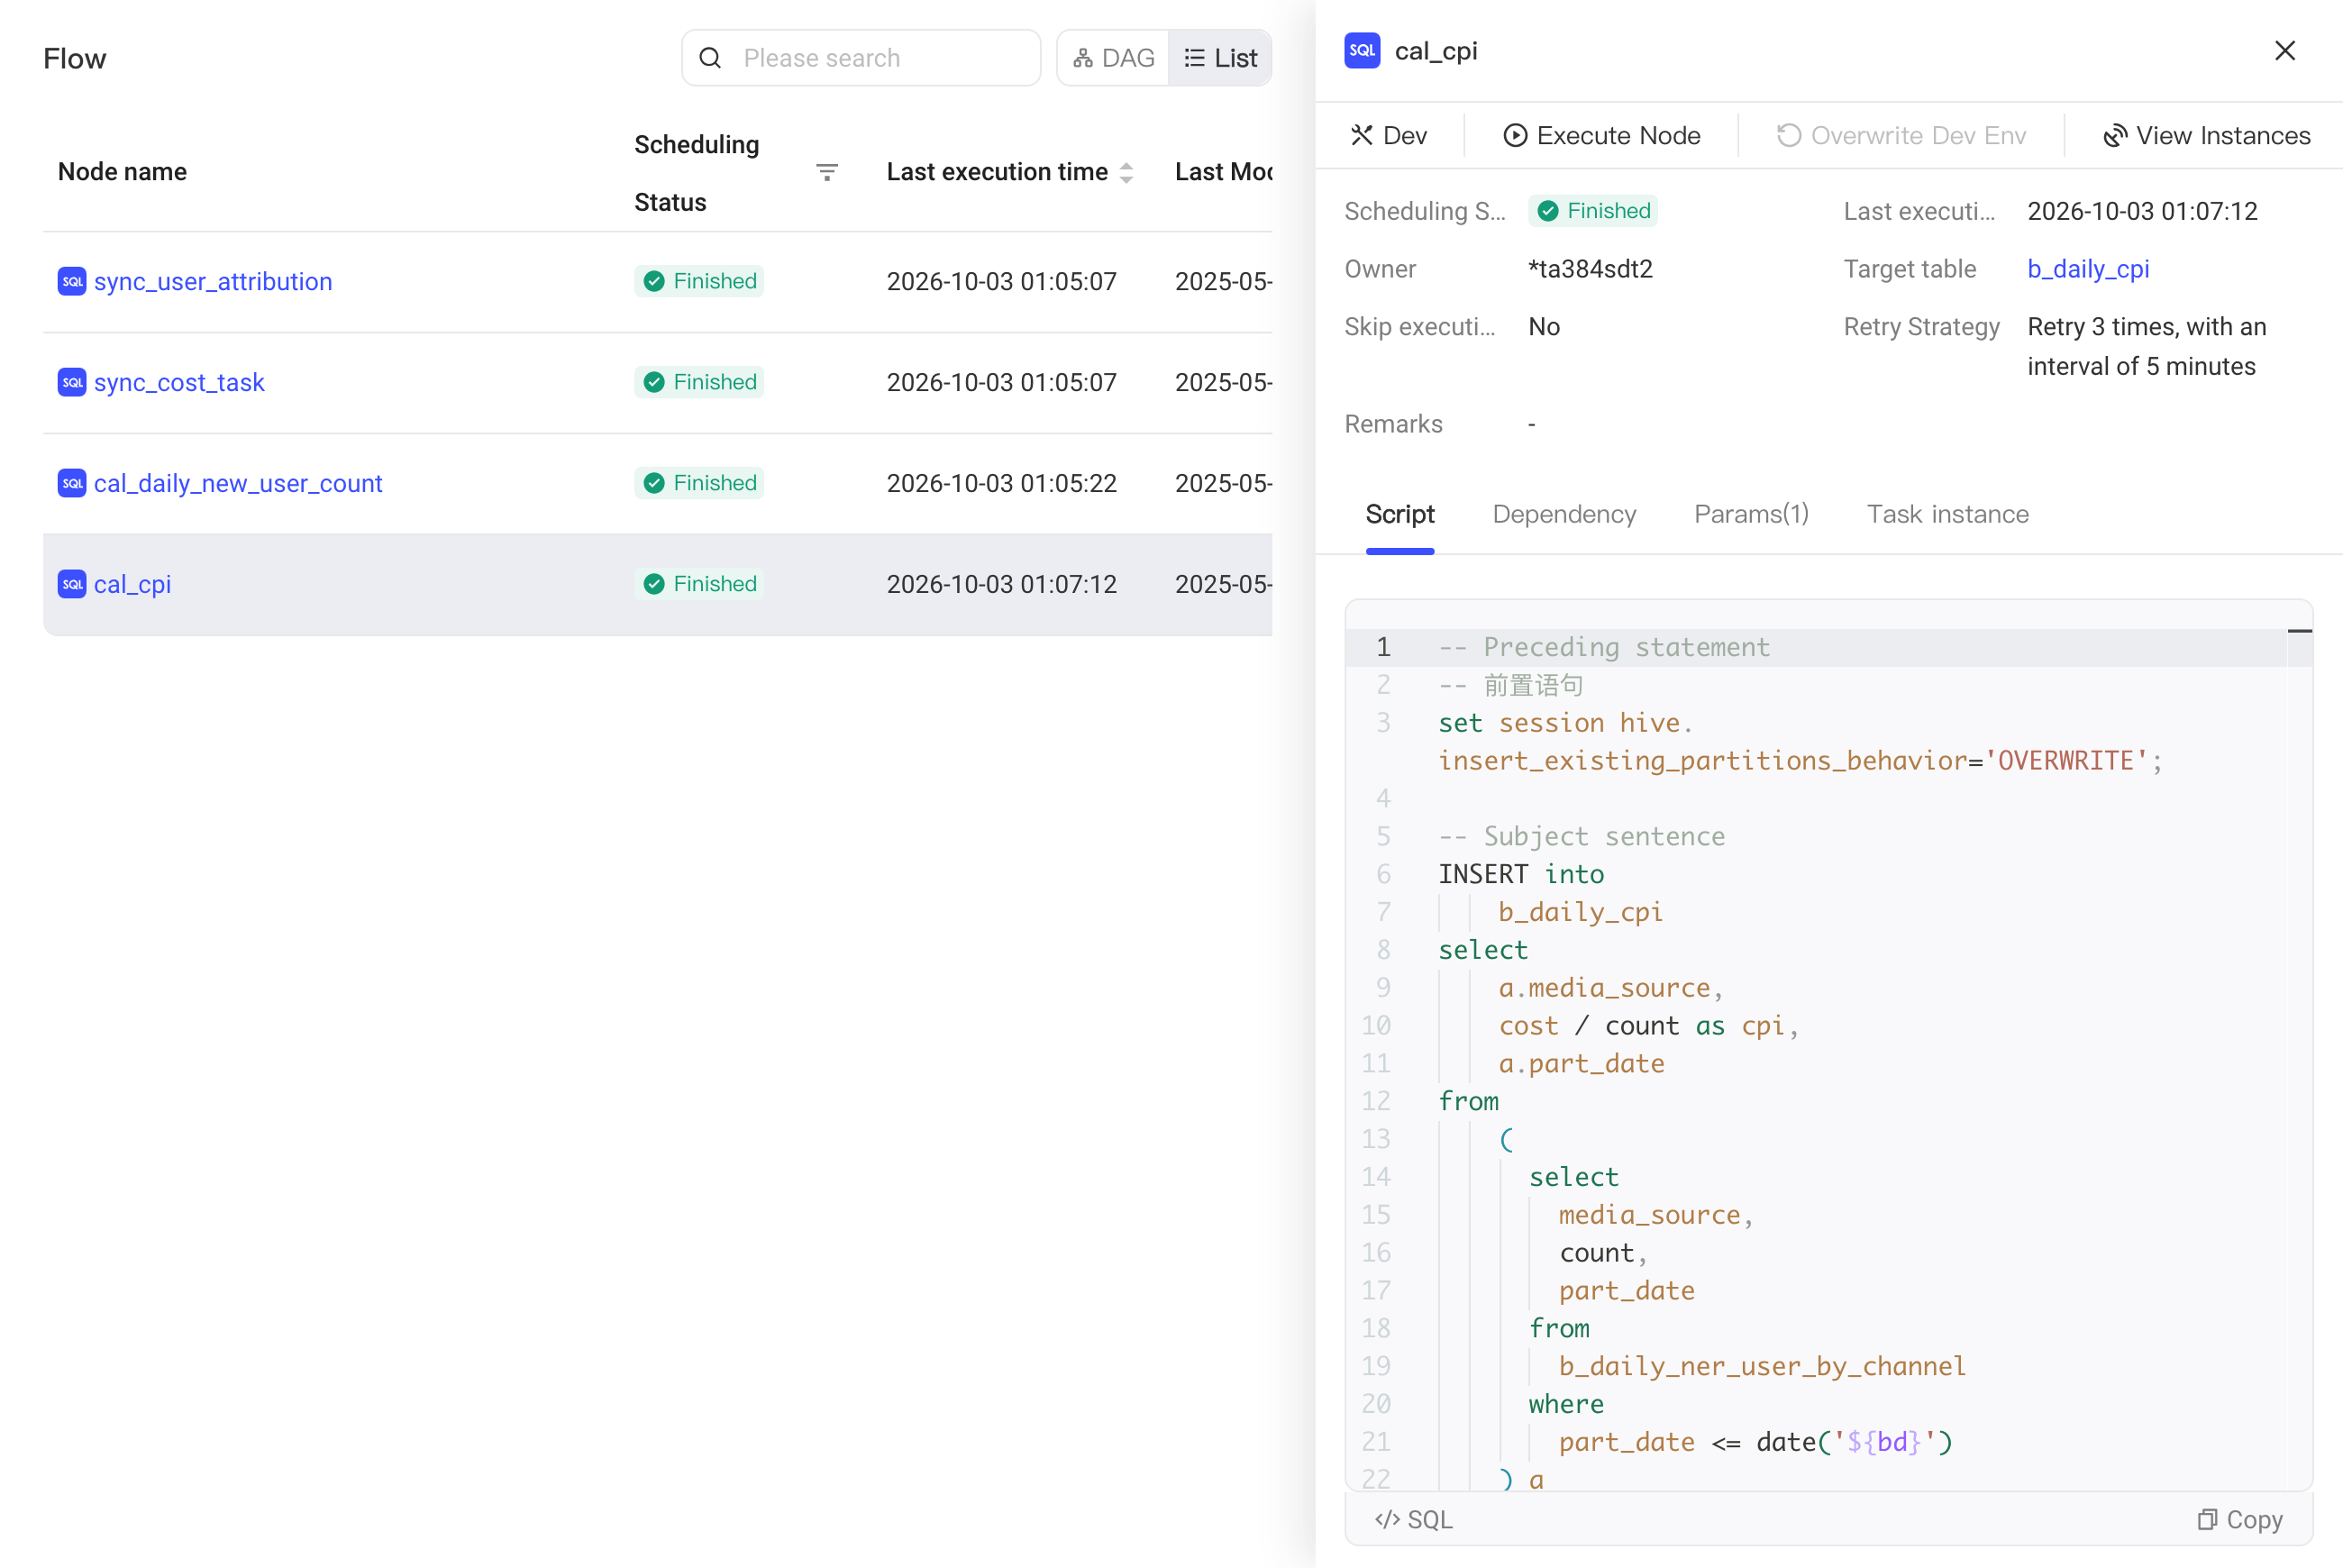Click the SQL language label below editor
This screenshot has height=1568, width=2343.
pyautogui.click(x=1413, y=1520)
